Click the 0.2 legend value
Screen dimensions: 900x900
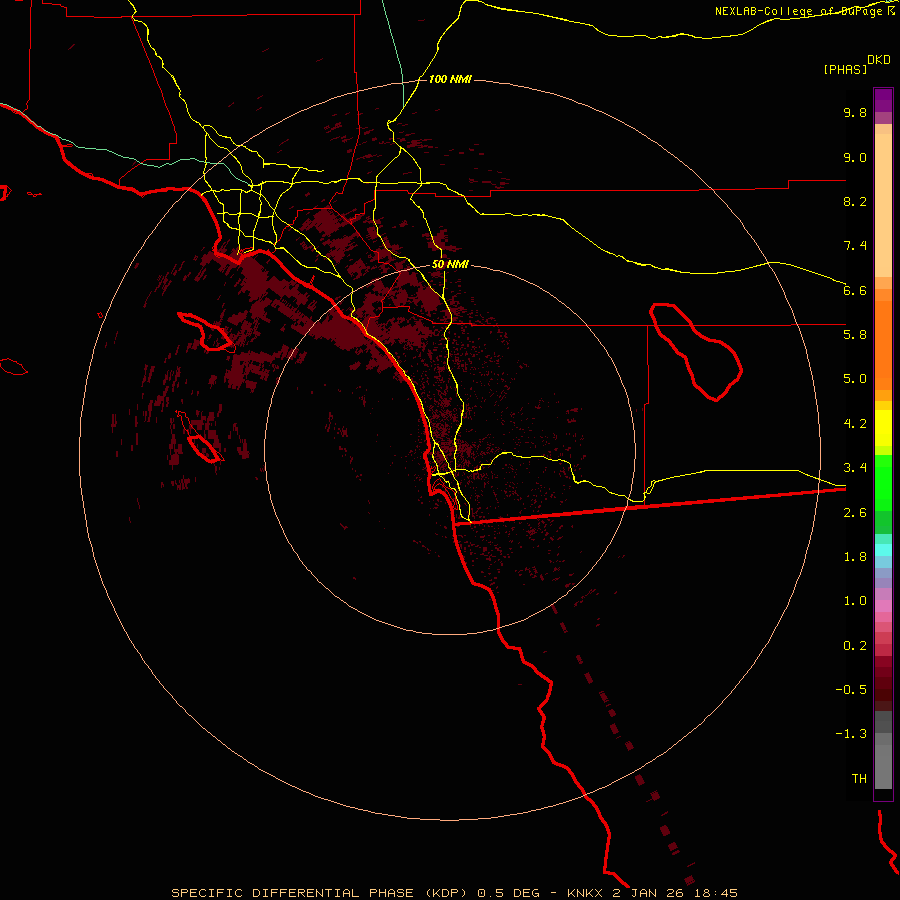point(855,646)
